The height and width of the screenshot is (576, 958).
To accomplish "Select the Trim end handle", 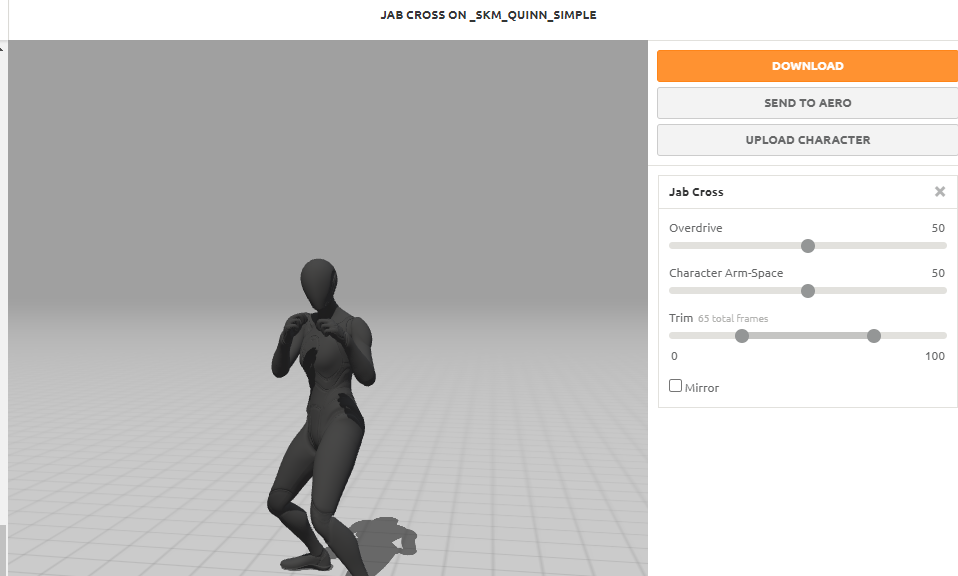I will pos(874,336).
